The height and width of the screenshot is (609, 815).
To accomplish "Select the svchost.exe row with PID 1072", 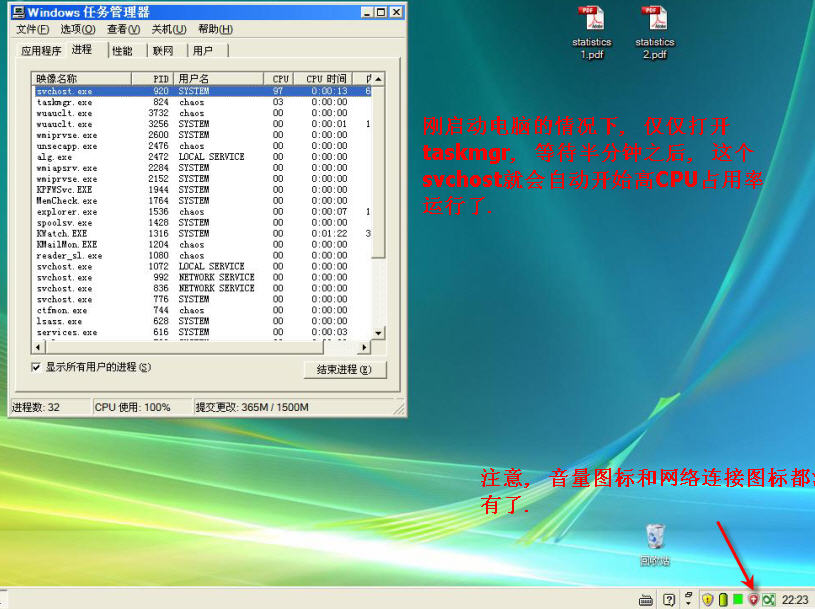I will pos(202,267).
